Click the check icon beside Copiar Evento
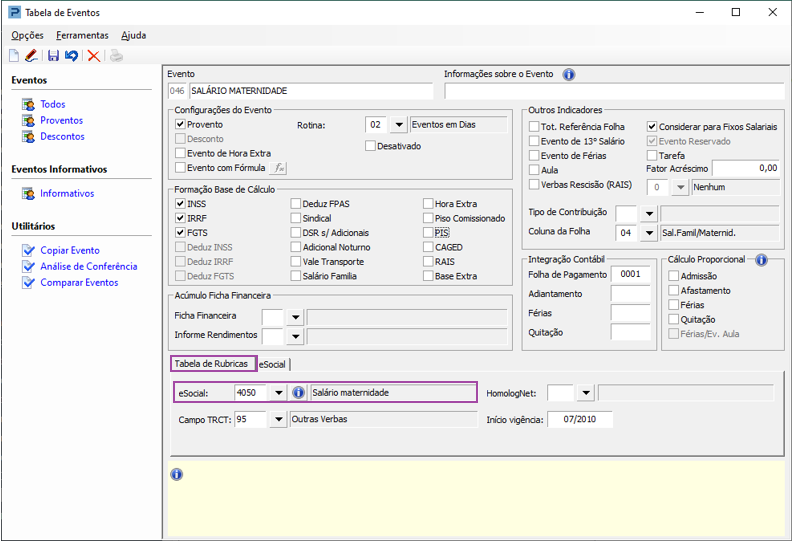This screenshot has width=795, height=544. [28, 250]
